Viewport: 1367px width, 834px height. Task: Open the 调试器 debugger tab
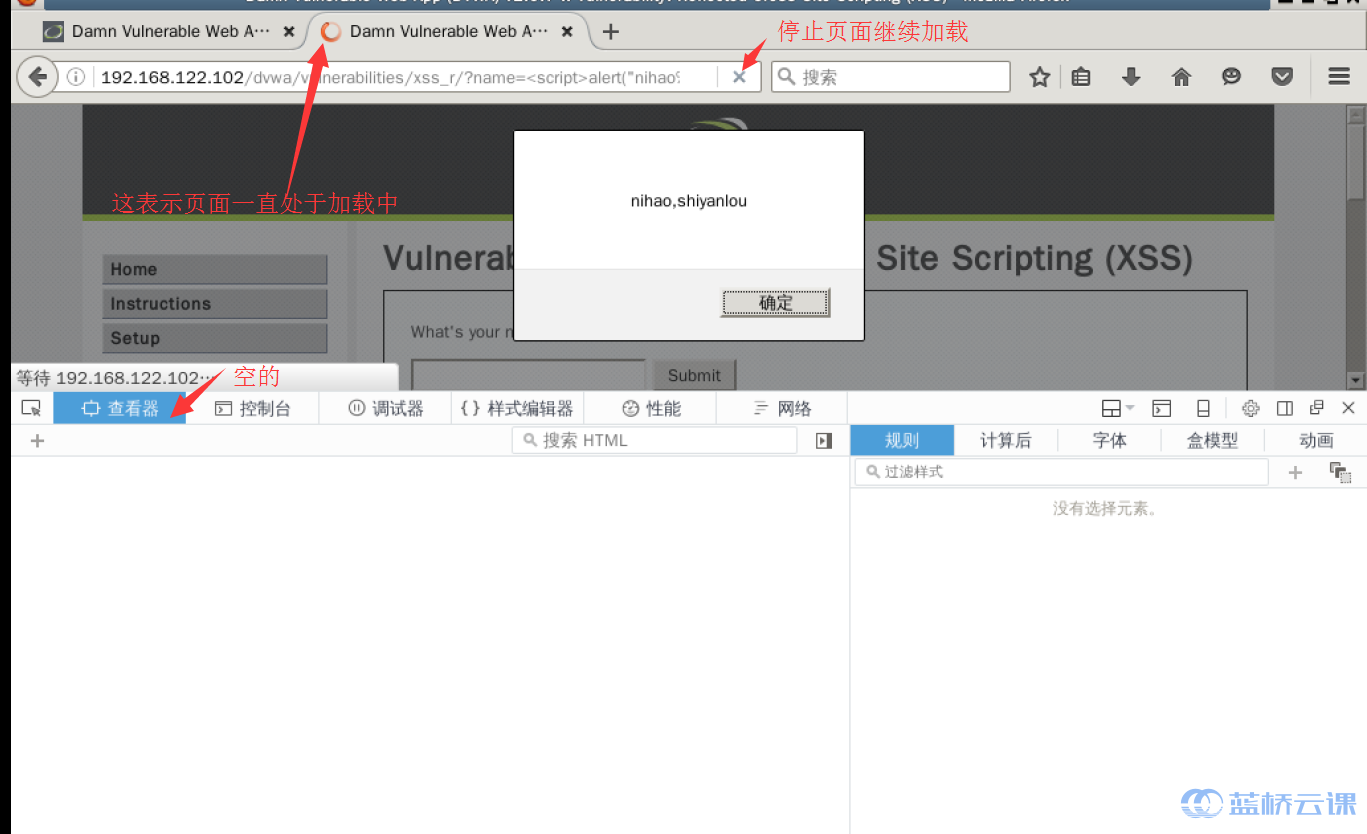coord(385,408)
